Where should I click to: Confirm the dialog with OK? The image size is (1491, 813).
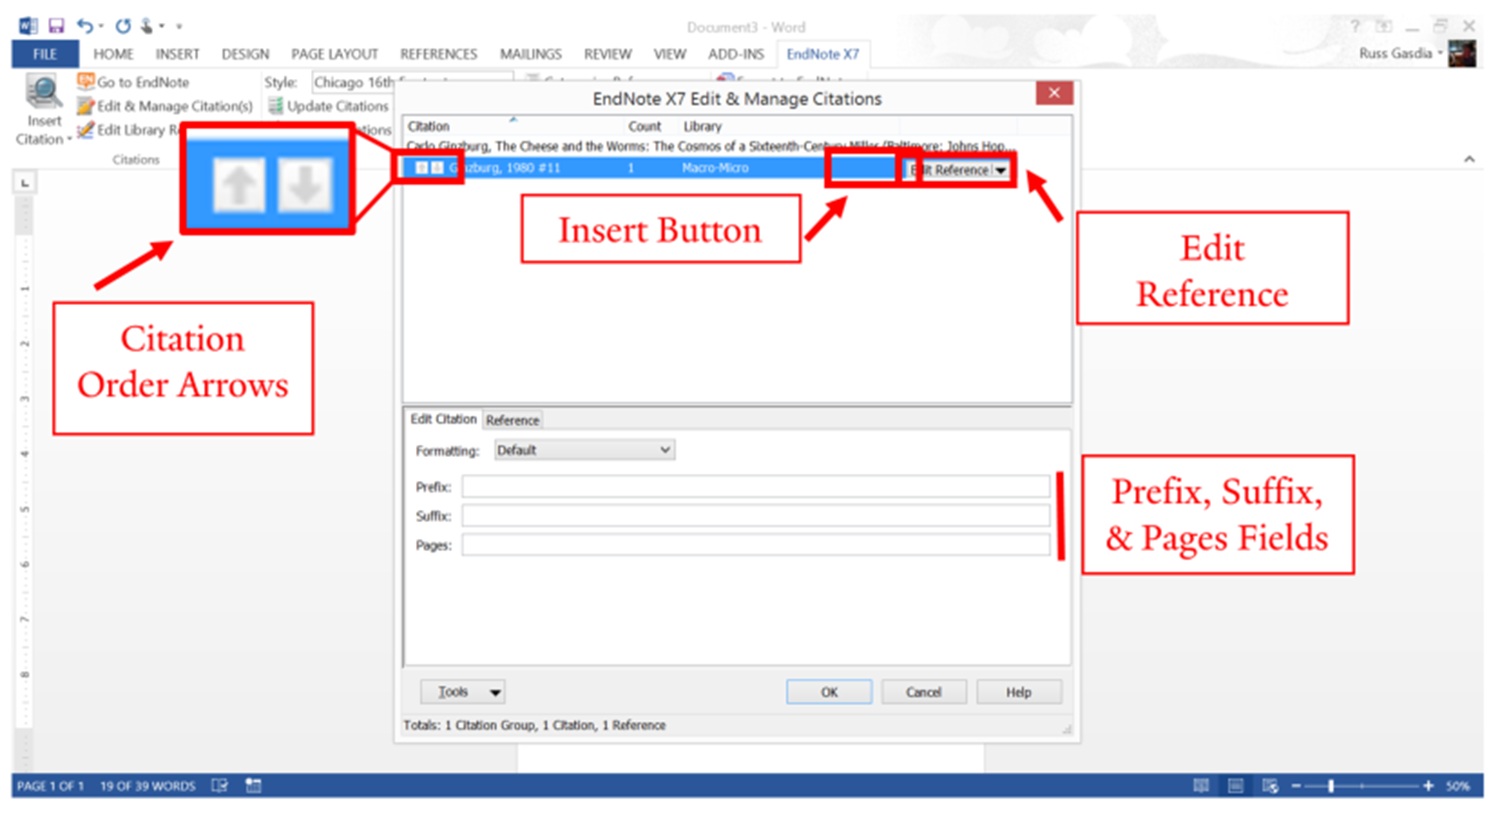point(829,692)
